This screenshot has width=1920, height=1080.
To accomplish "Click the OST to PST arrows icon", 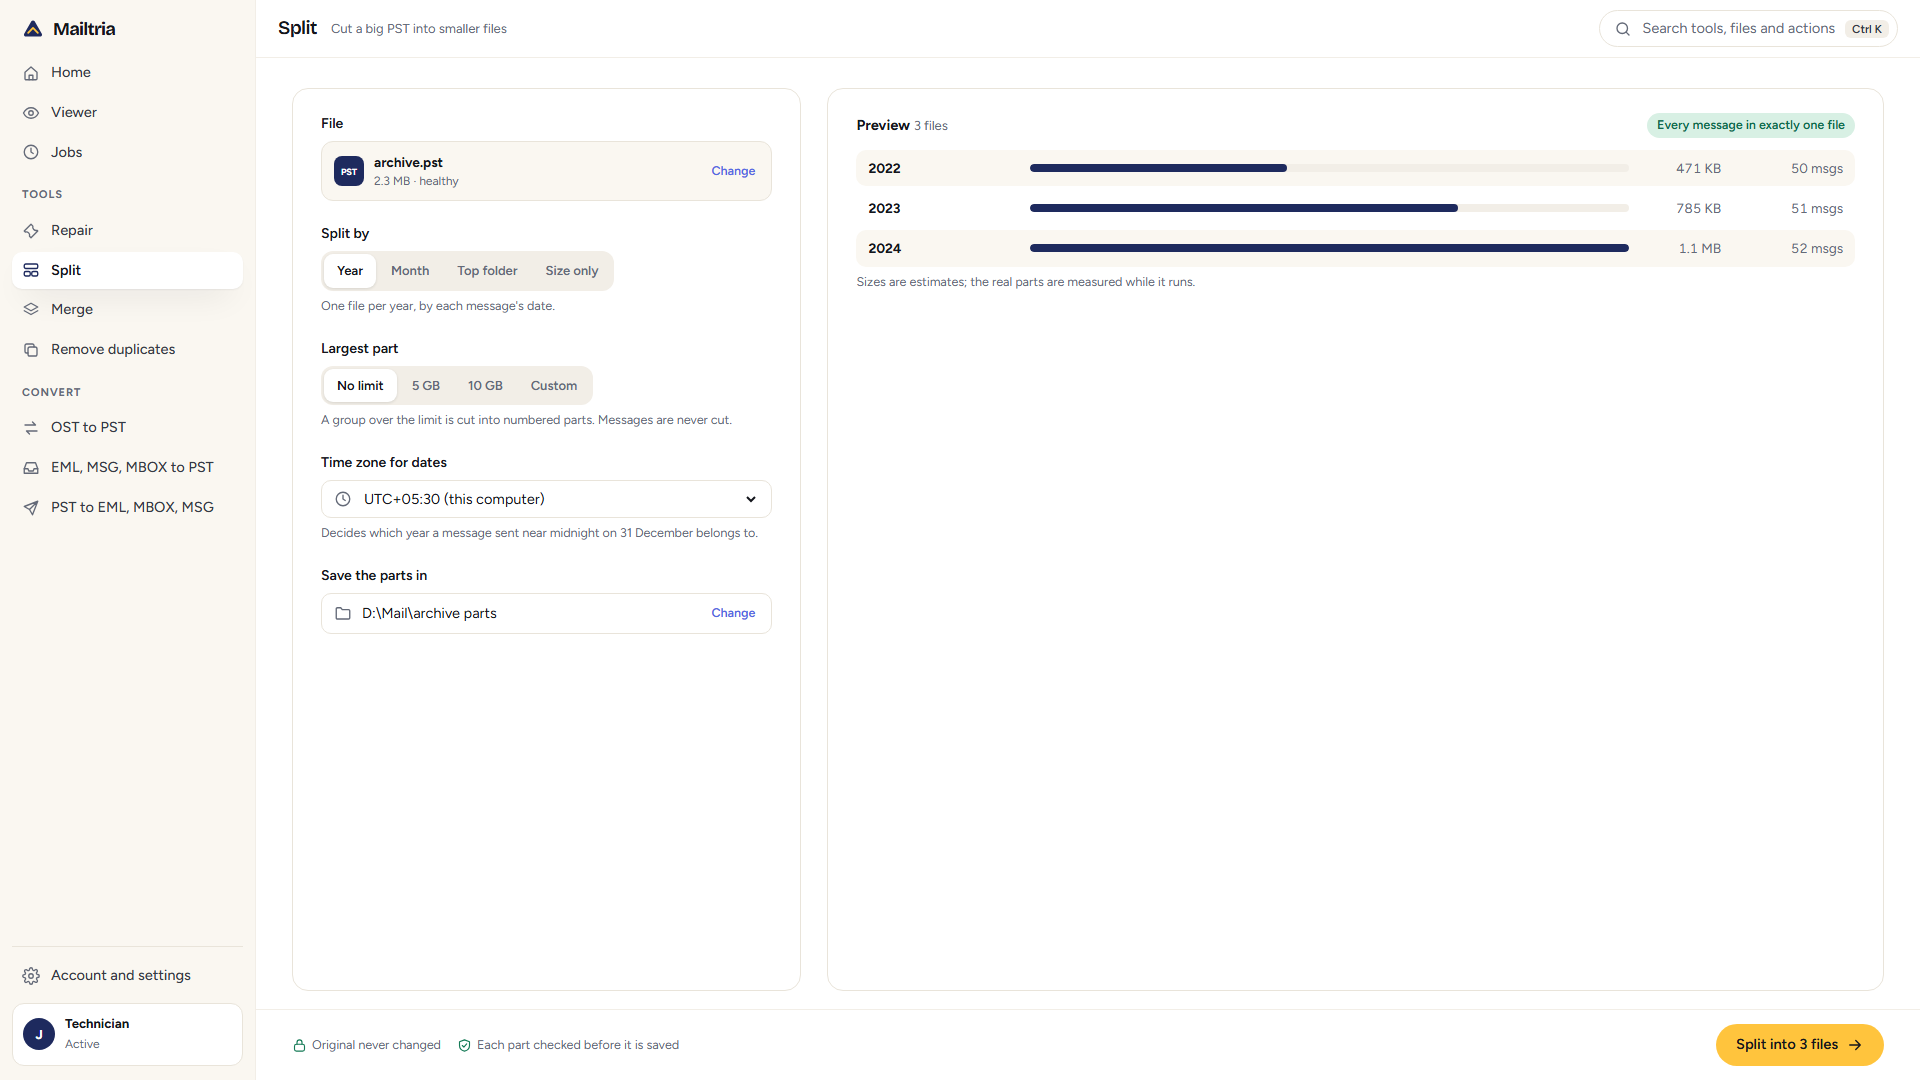I will point(31,428).
